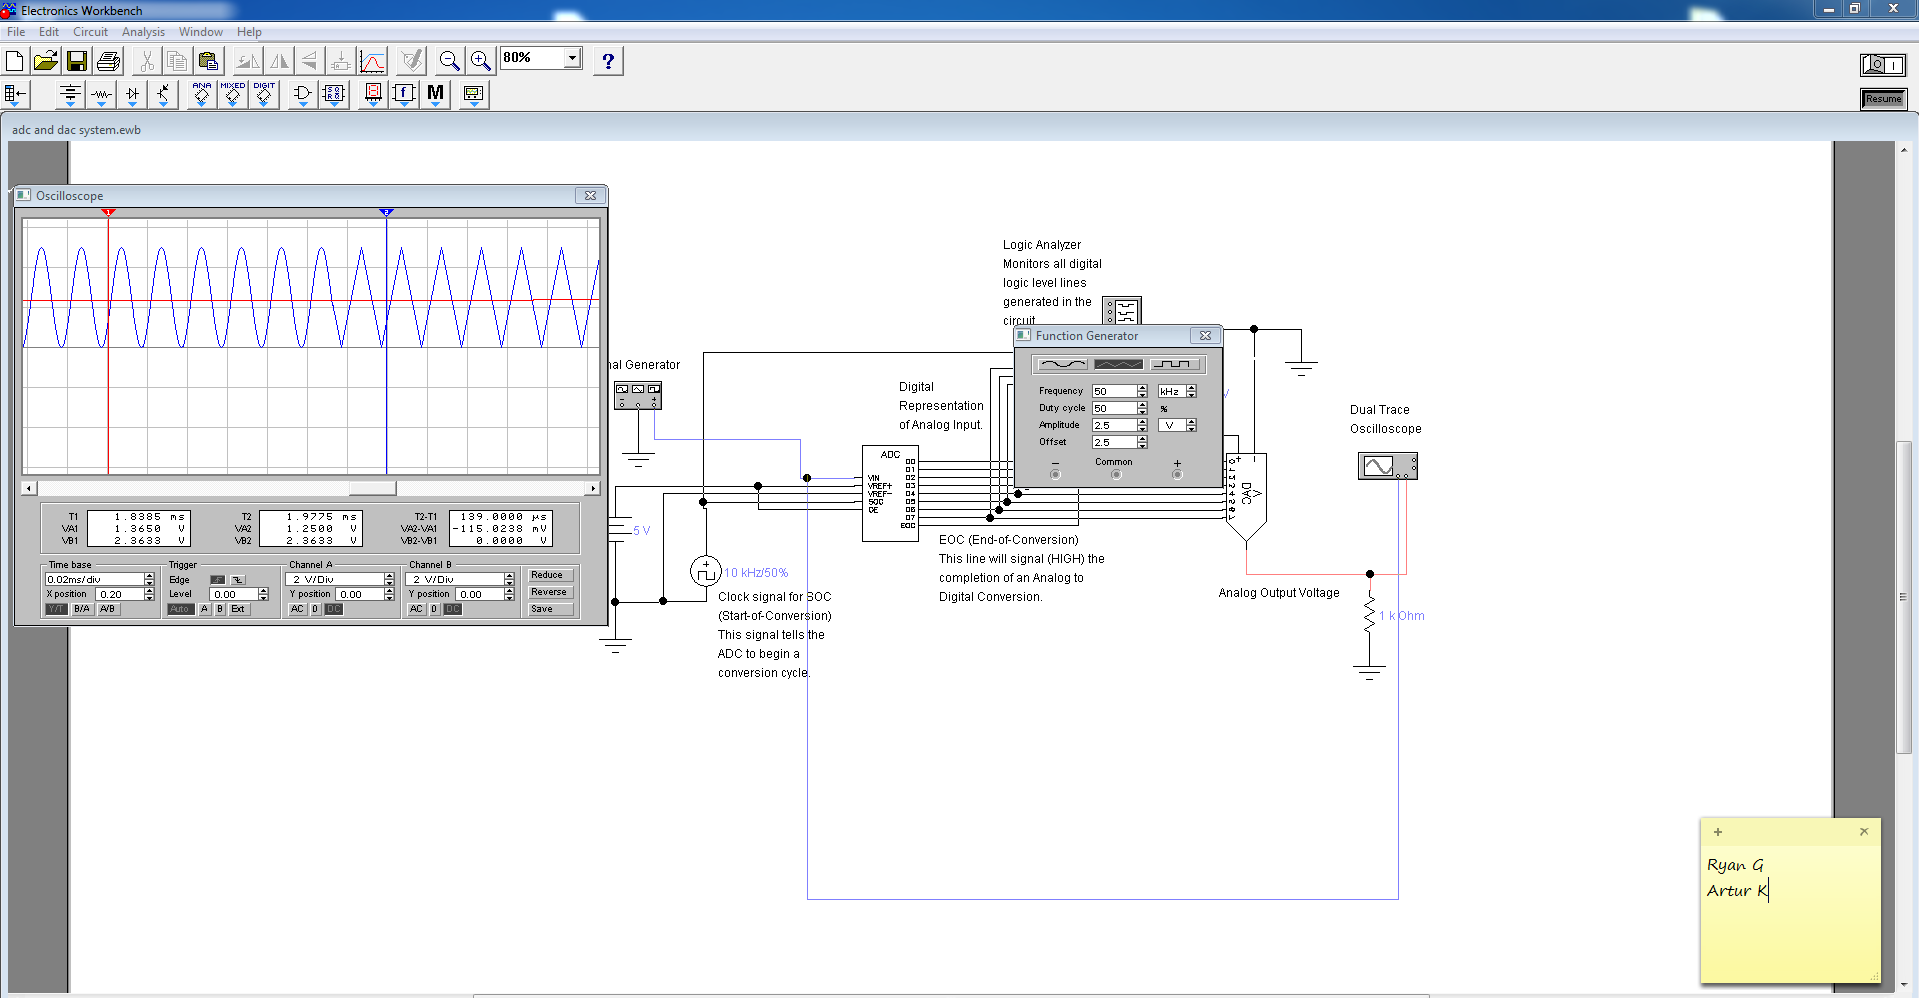Open the Controls (f) parts bin
The height and width of the screenshot is (998, 1919).
[x=404, y=95]
